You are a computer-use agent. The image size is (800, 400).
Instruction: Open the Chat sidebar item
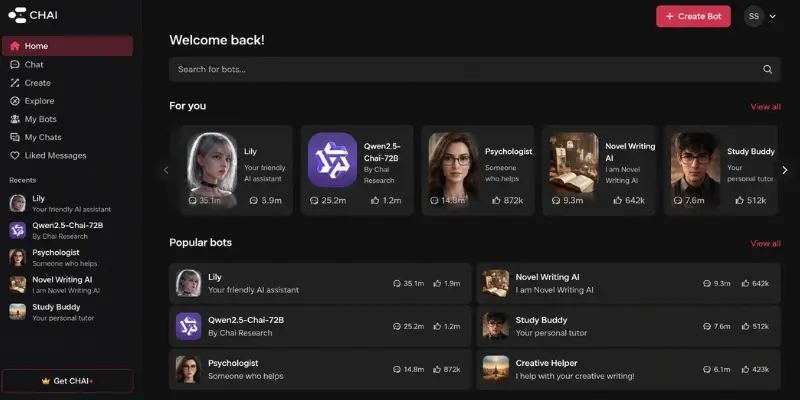[67, 64]
